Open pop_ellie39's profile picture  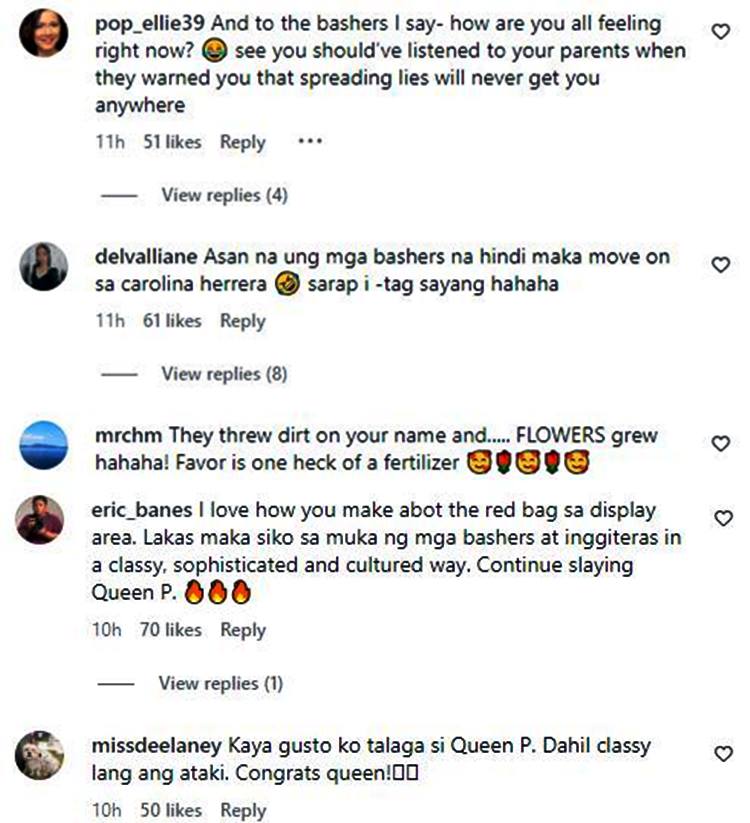click(44, 33)
